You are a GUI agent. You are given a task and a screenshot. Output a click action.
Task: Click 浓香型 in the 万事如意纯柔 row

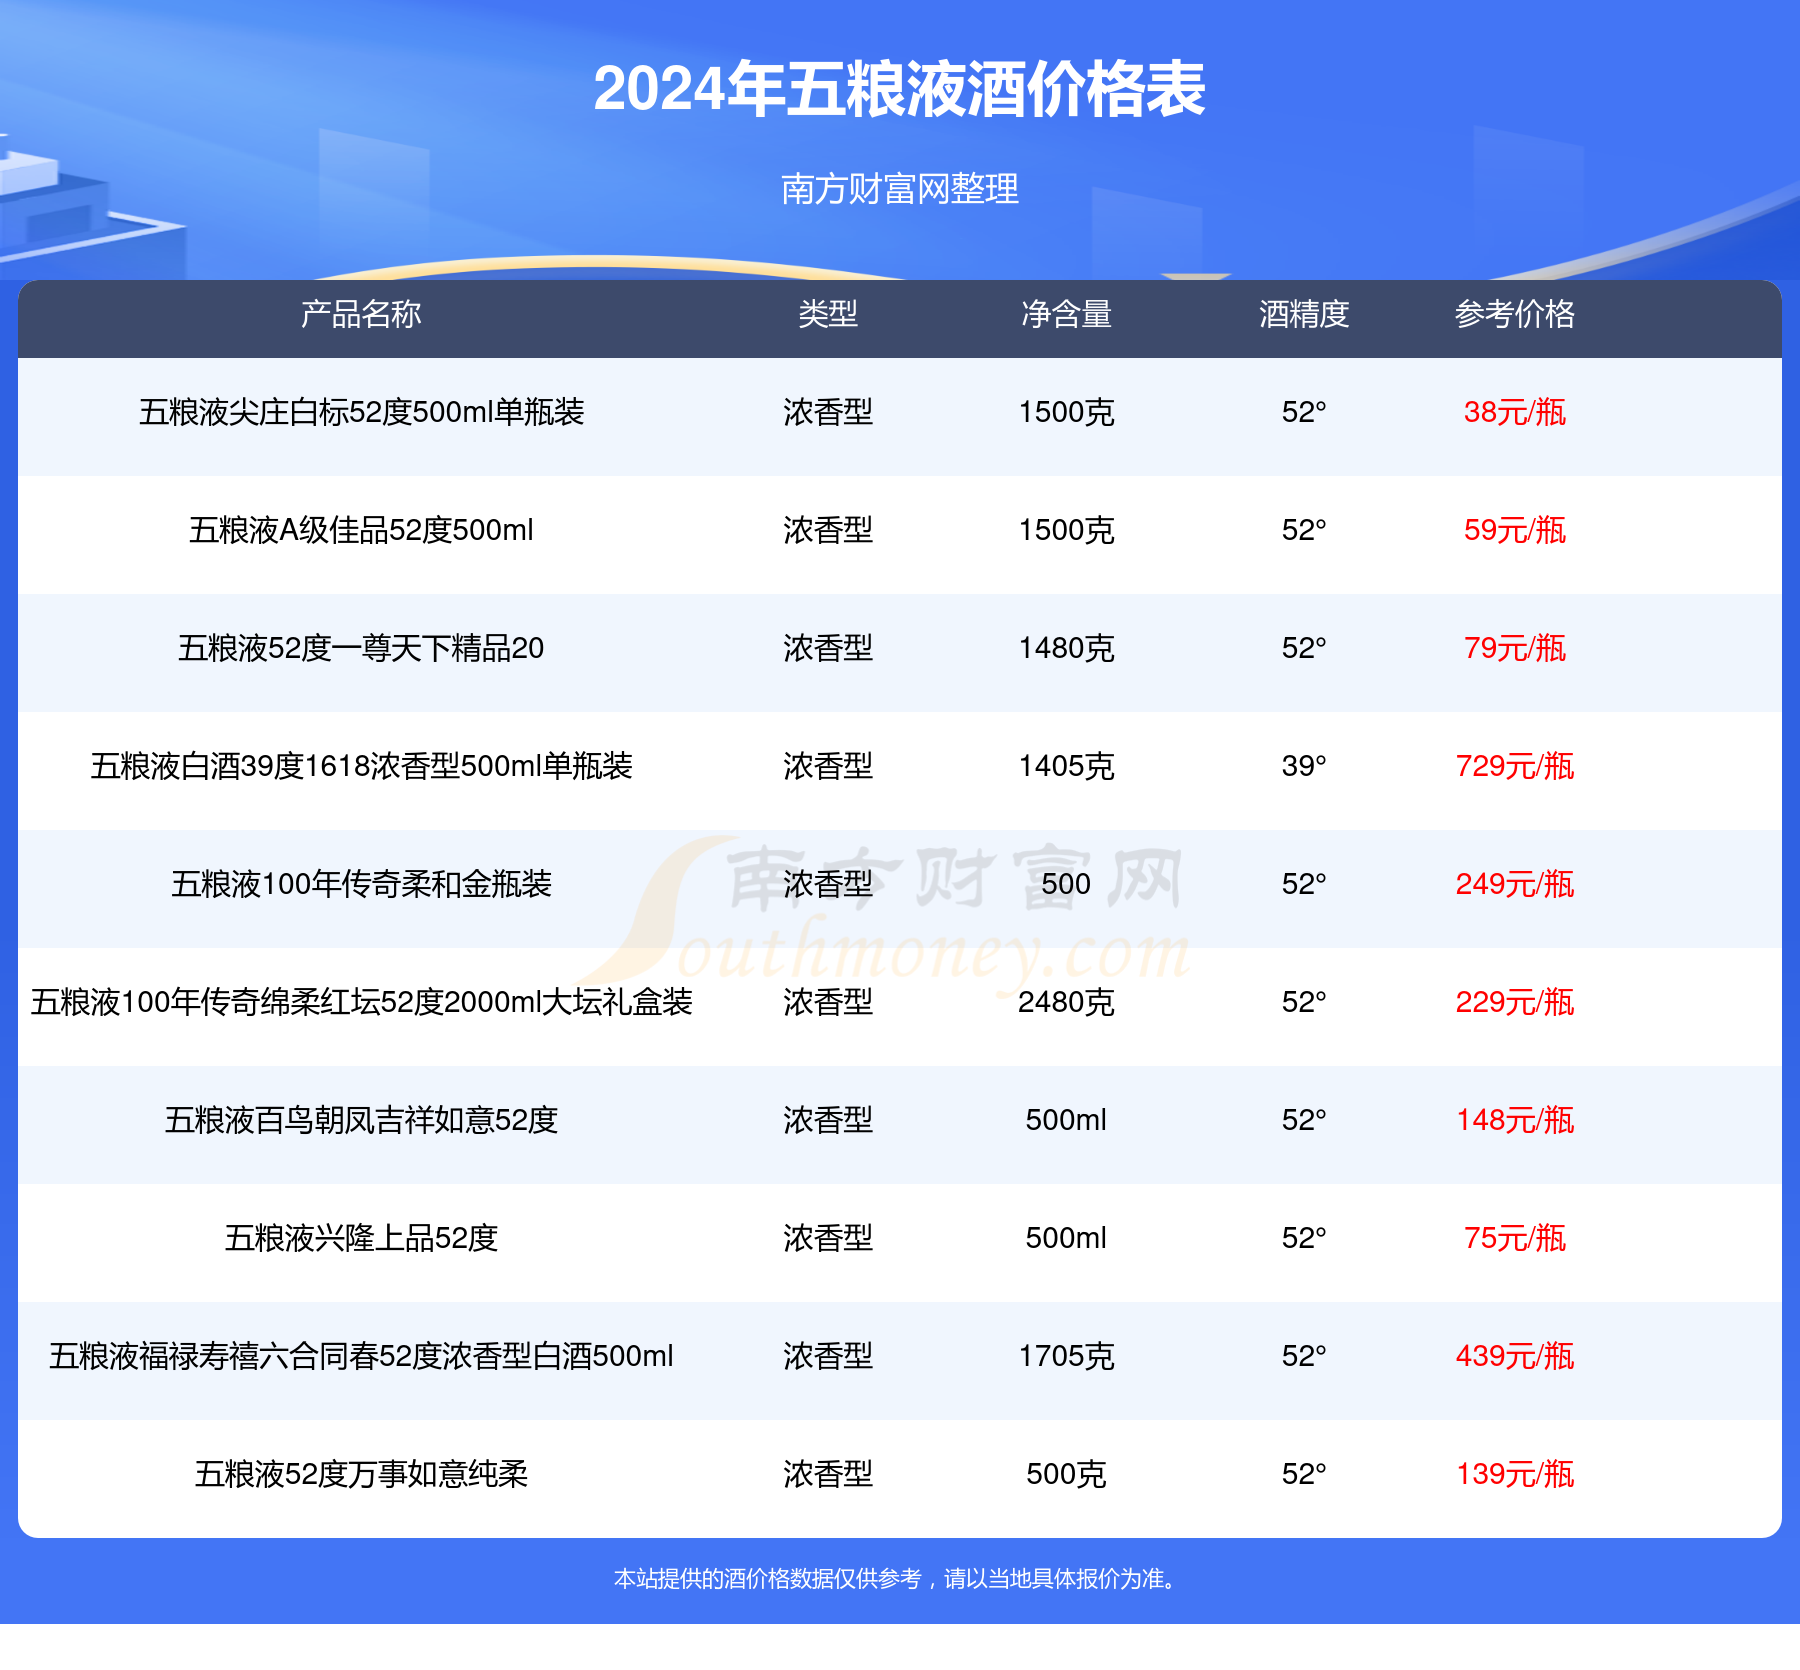(828, 1474)
